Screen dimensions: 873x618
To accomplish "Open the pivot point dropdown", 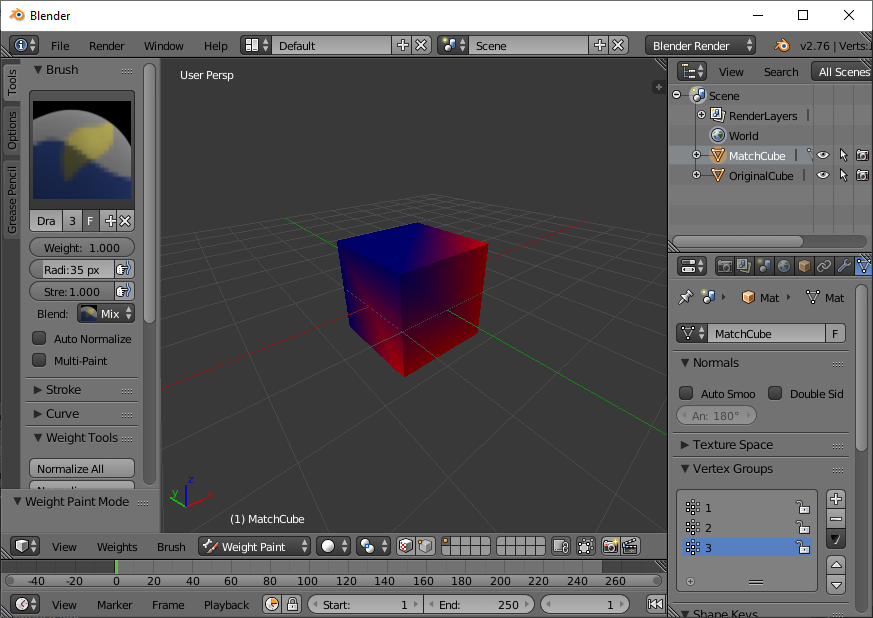I will click(373, 546).
